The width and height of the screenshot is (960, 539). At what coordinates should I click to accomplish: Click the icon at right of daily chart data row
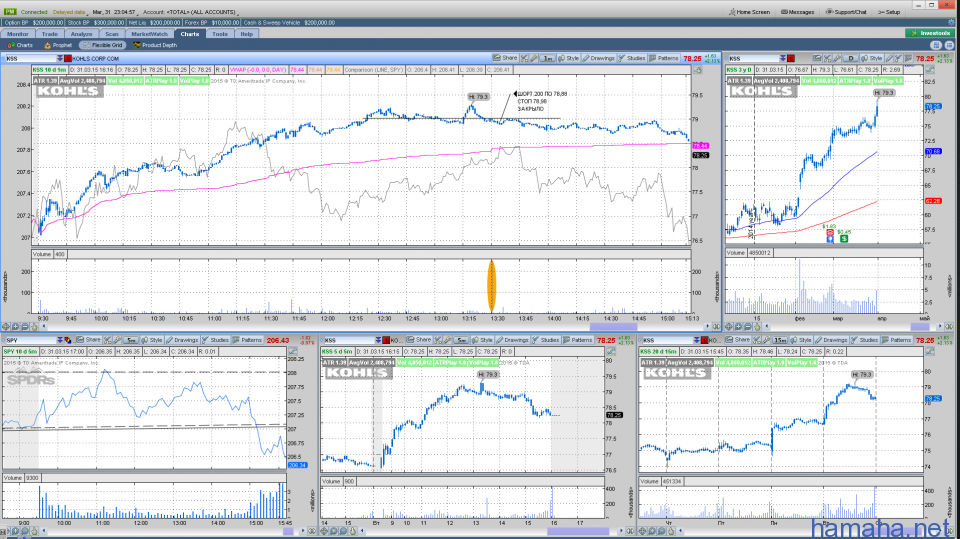pyautogui.click(x=930, y=70)
